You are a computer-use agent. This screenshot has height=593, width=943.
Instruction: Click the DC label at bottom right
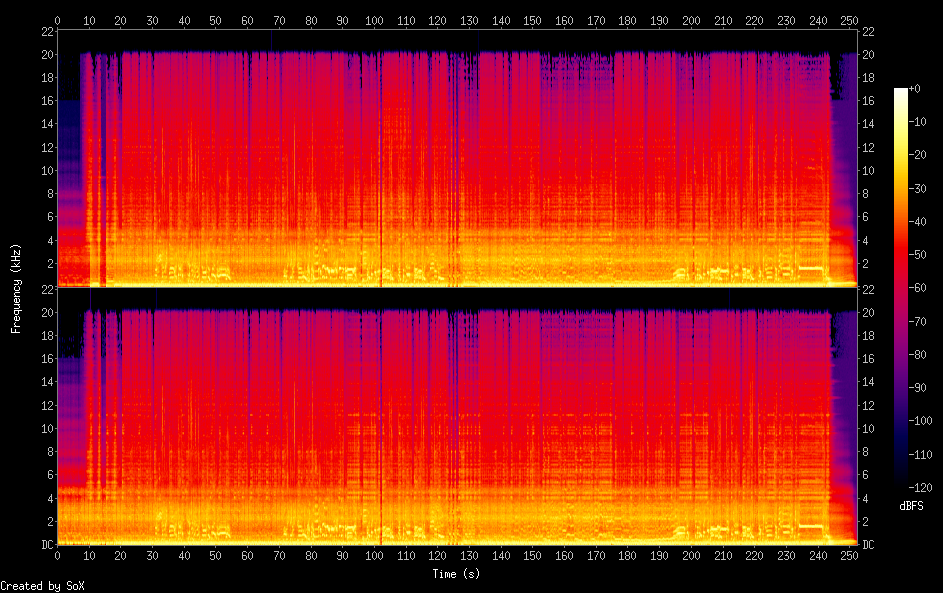pos(870,545)
